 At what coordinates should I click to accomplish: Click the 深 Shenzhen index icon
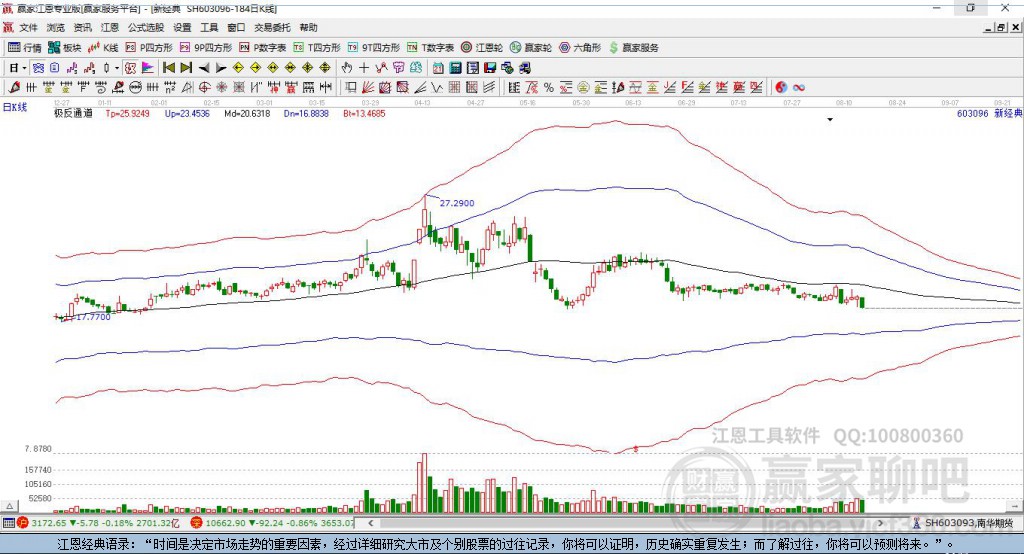point(196,523)
